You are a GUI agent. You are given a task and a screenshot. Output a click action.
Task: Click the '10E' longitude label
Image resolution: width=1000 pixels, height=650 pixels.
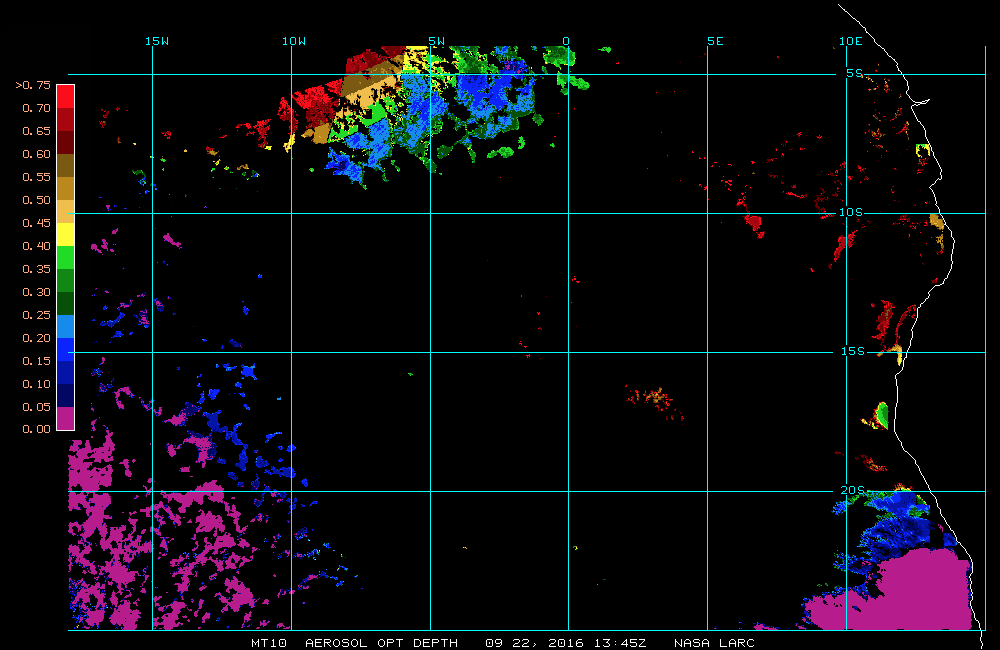tap(851, 41)
